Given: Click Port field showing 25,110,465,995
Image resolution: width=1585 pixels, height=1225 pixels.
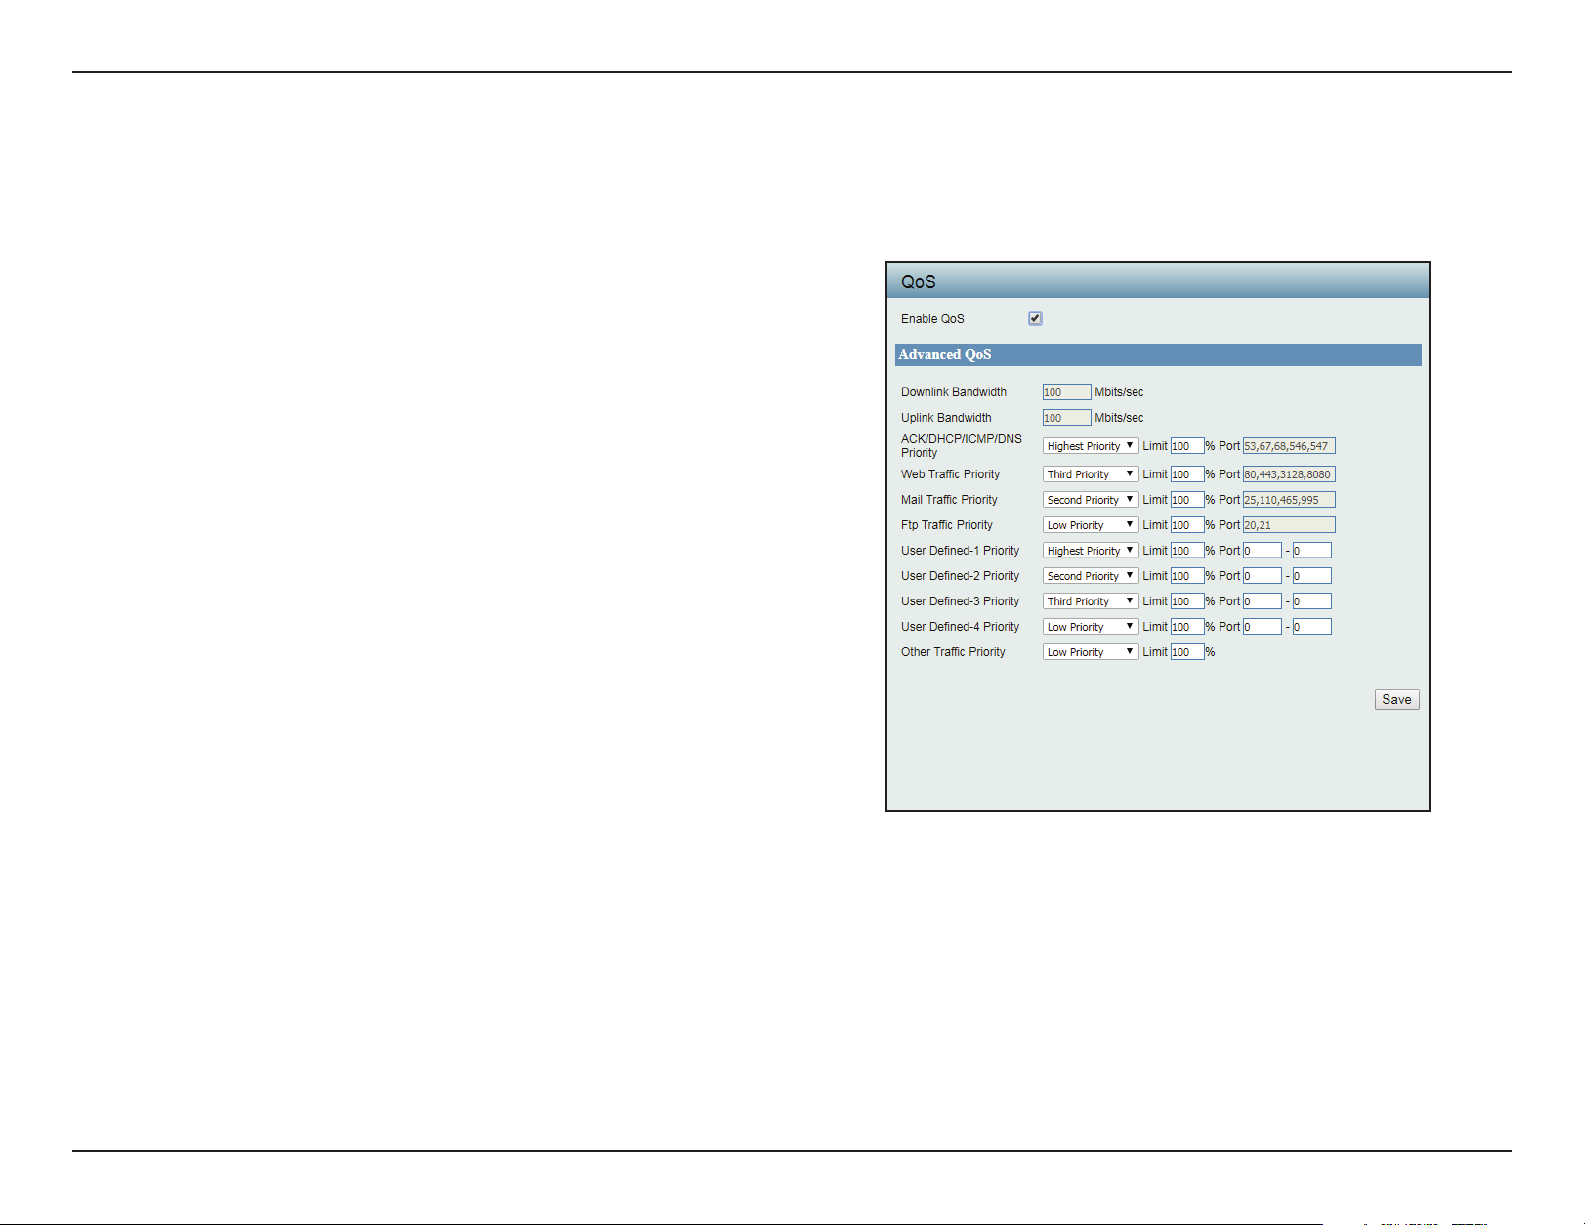Looking at the screenshot, I should click(x=1289, y=500).
